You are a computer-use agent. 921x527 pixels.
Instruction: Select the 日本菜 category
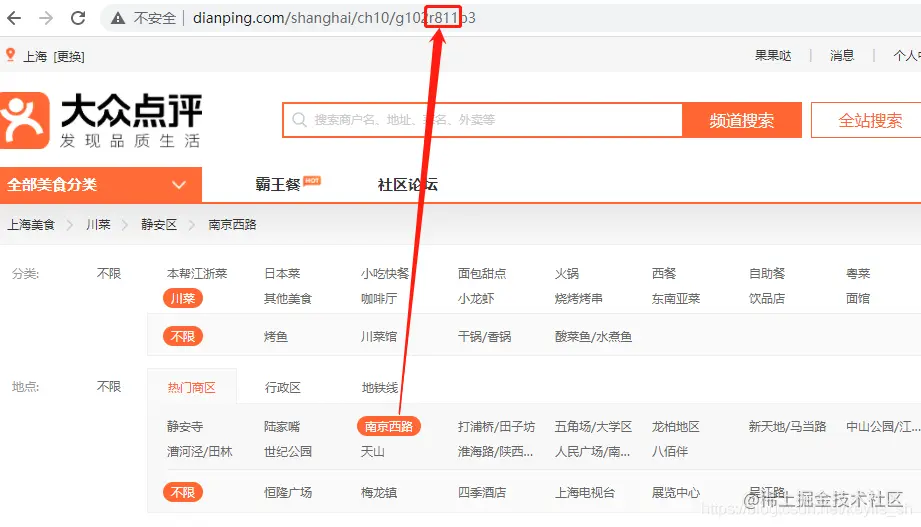(282, 273)
